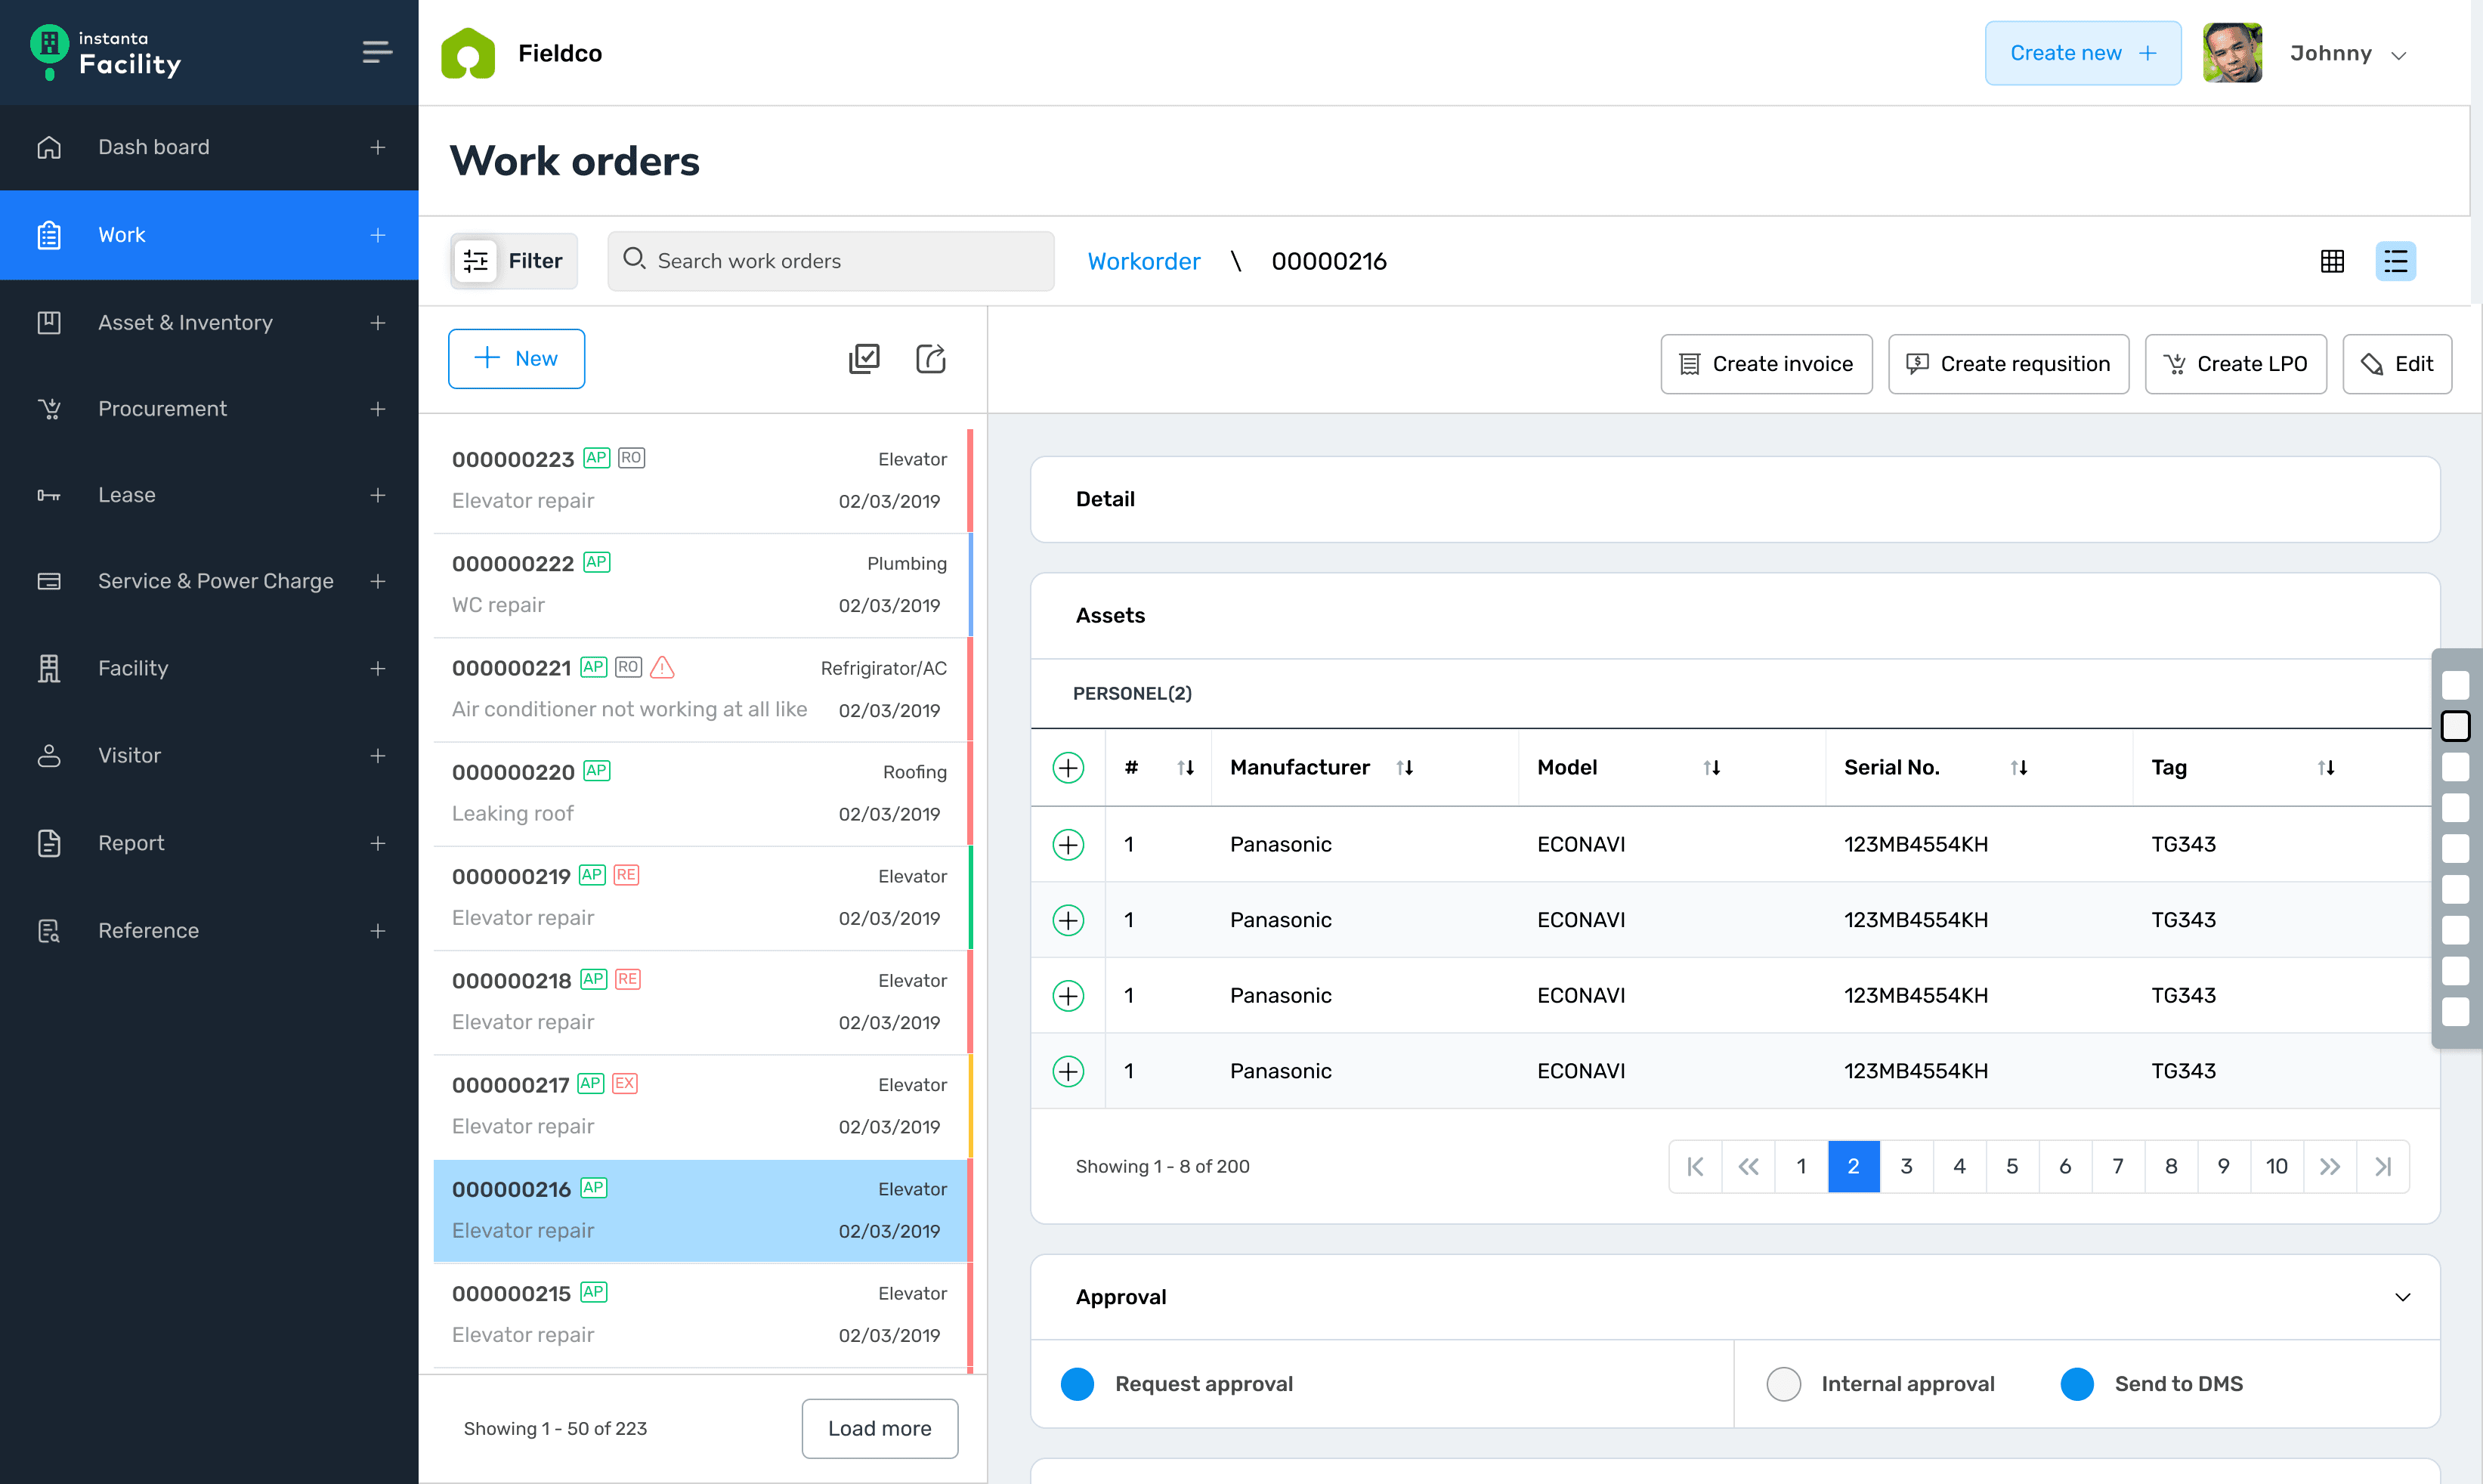Select the Internal approval radio button
This screenshot has width=2483, height=1484.
pyautogui.click(x=1783, y=1384)
